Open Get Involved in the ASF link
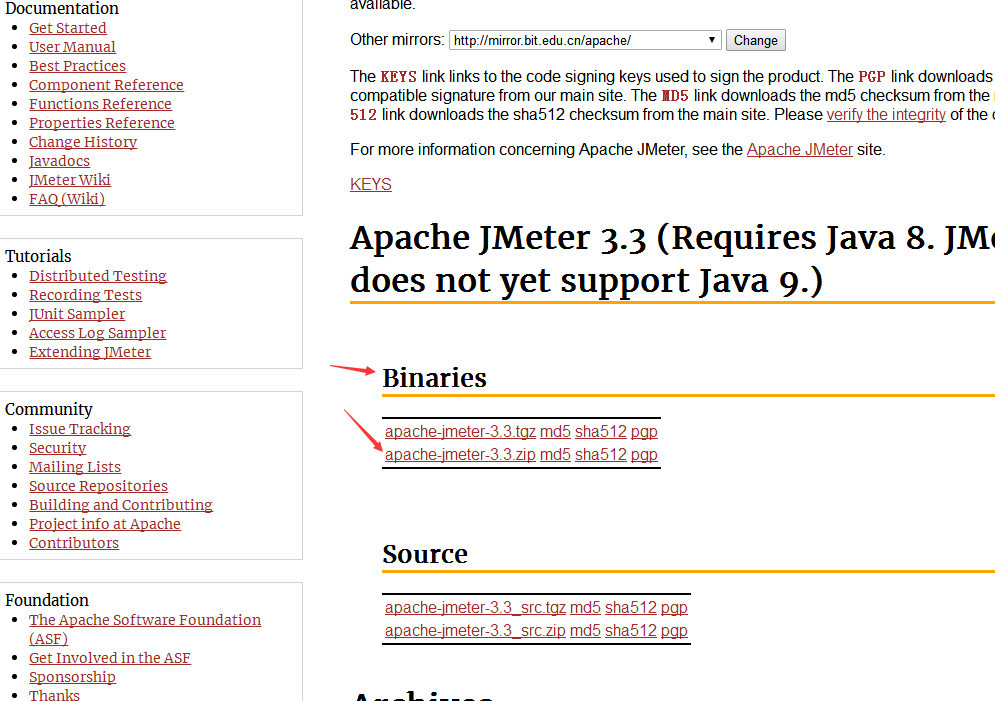This screenshot has width=995, height=701. pos(110,658)
